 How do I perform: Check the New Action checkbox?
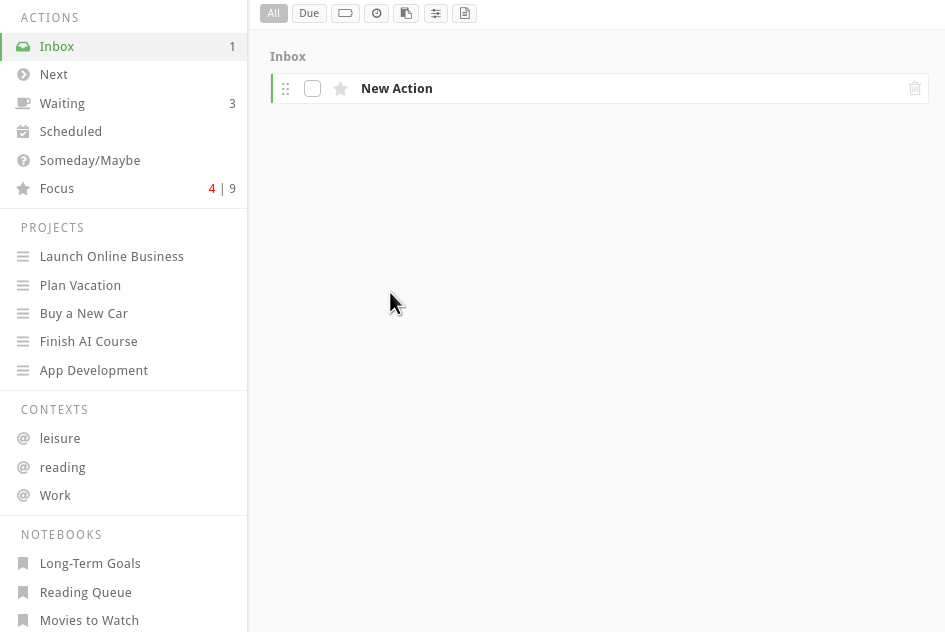click(x=312, y=89)
